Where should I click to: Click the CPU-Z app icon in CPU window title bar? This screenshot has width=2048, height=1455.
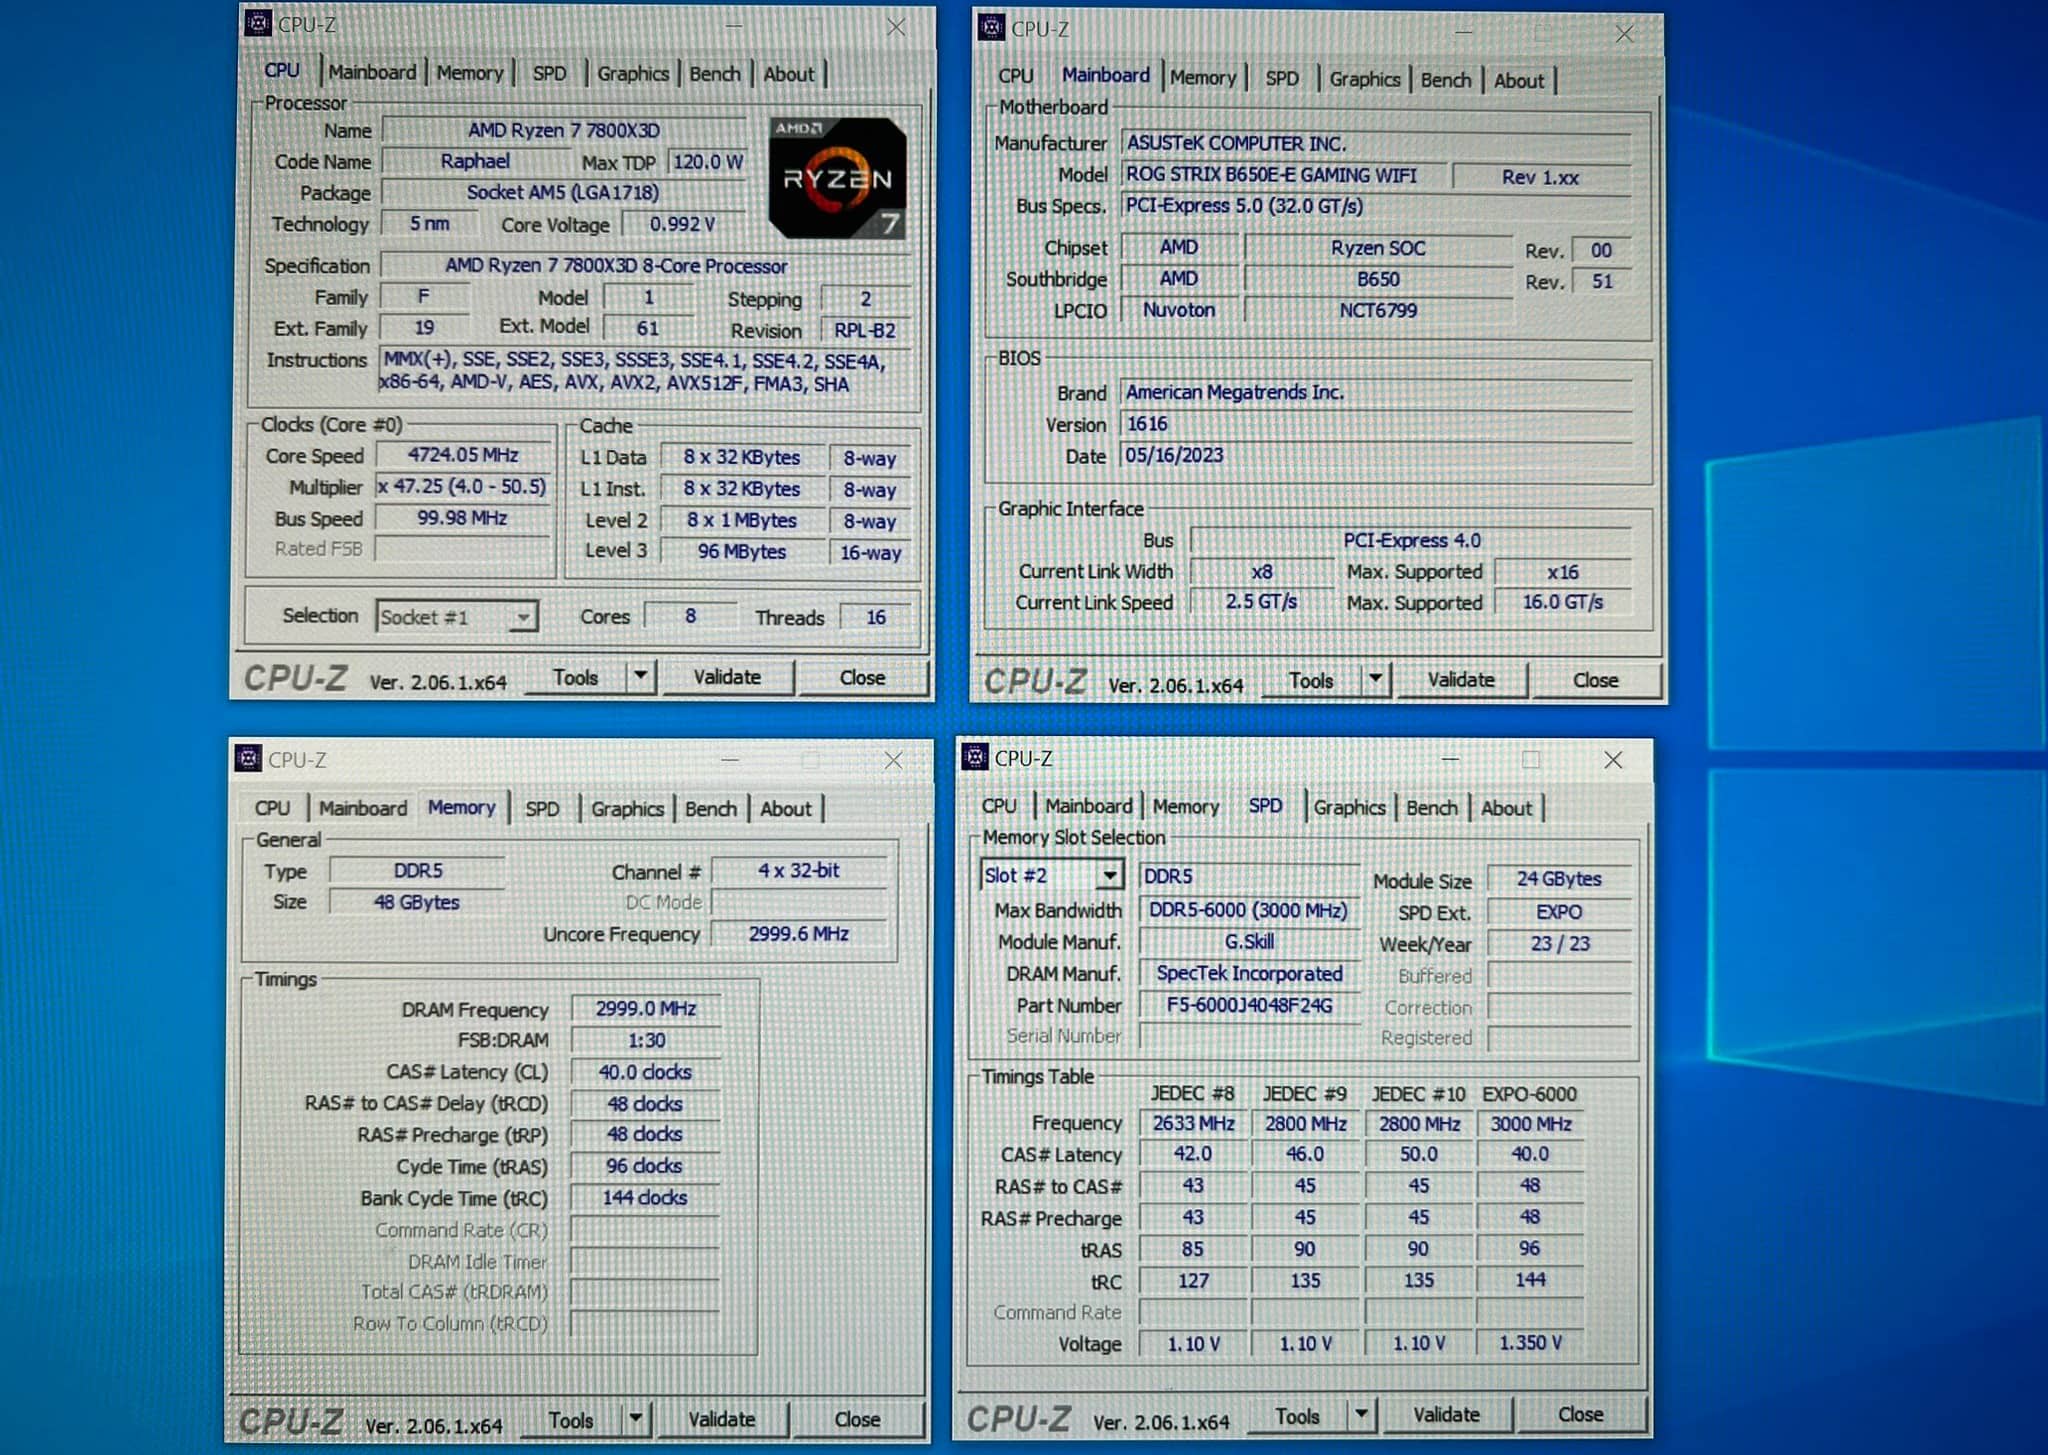pos(258,23)
